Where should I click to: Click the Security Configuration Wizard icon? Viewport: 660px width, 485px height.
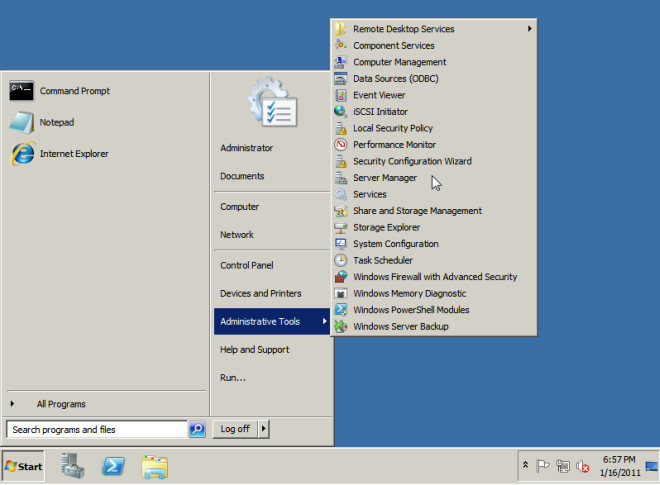coord(341,161)
